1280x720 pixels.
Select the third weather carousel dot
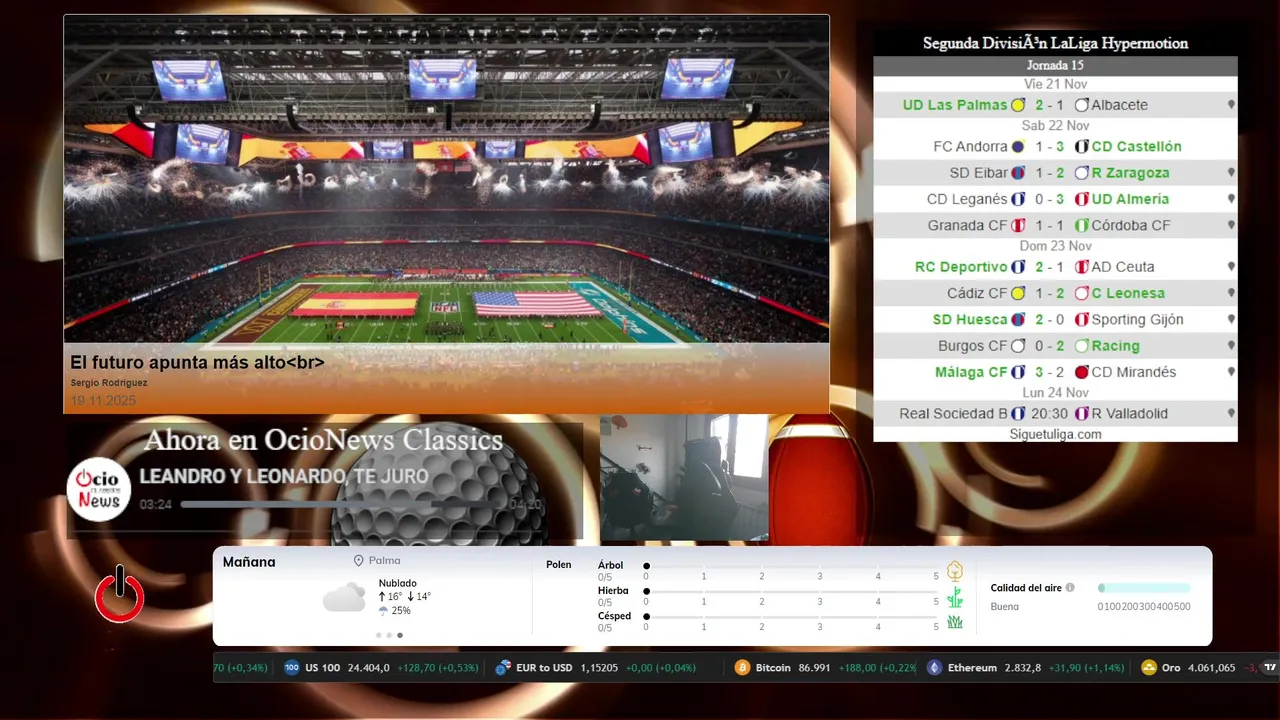tap(400, 635)
